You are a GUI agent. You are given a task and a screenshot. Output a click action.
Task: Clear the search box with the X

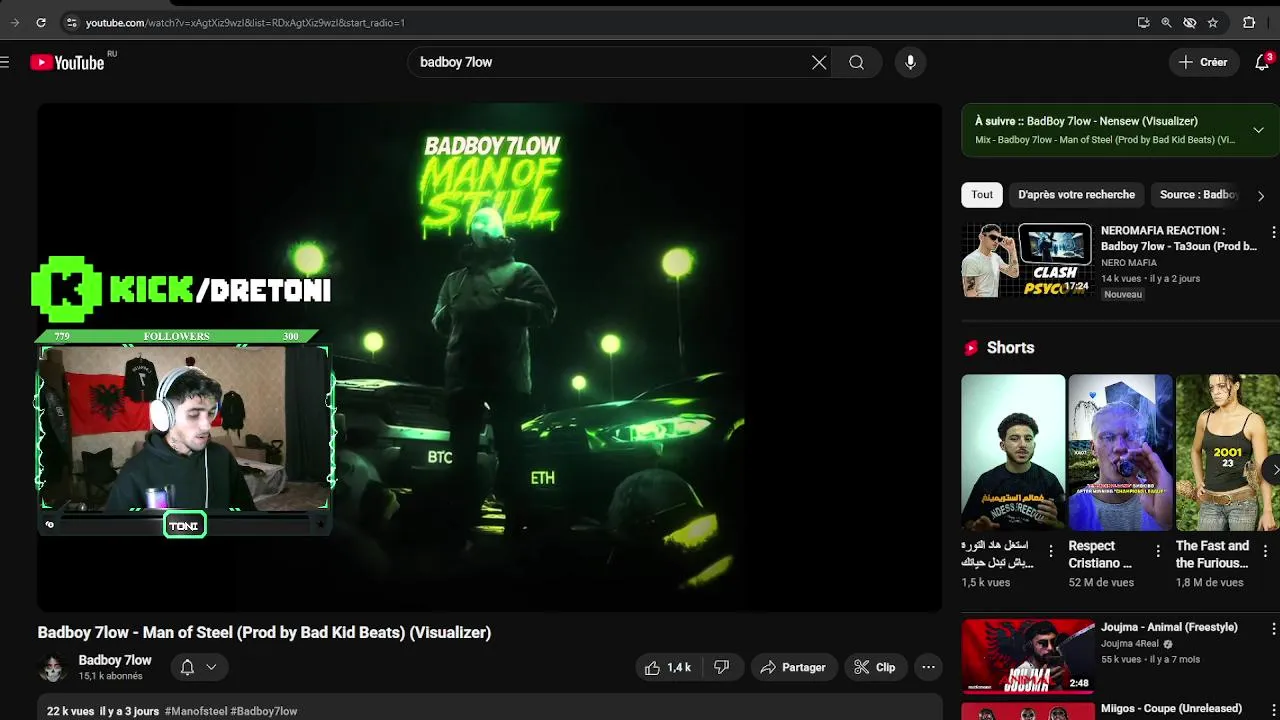(x=819, y=62)
